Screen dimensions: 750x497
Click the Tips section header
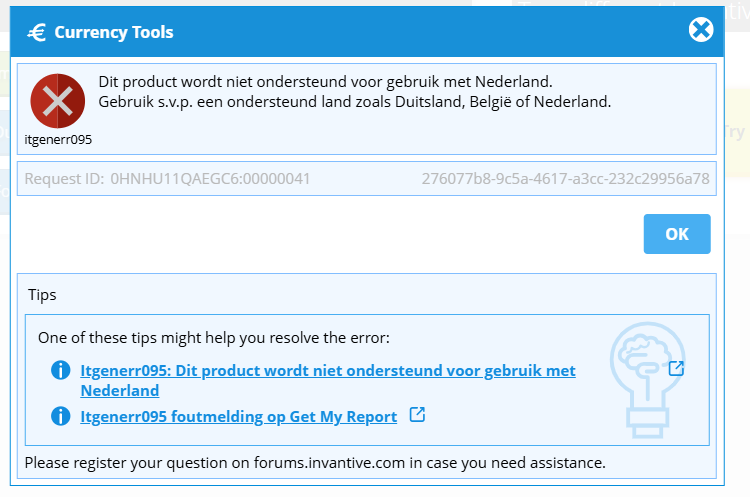(42, 295)
